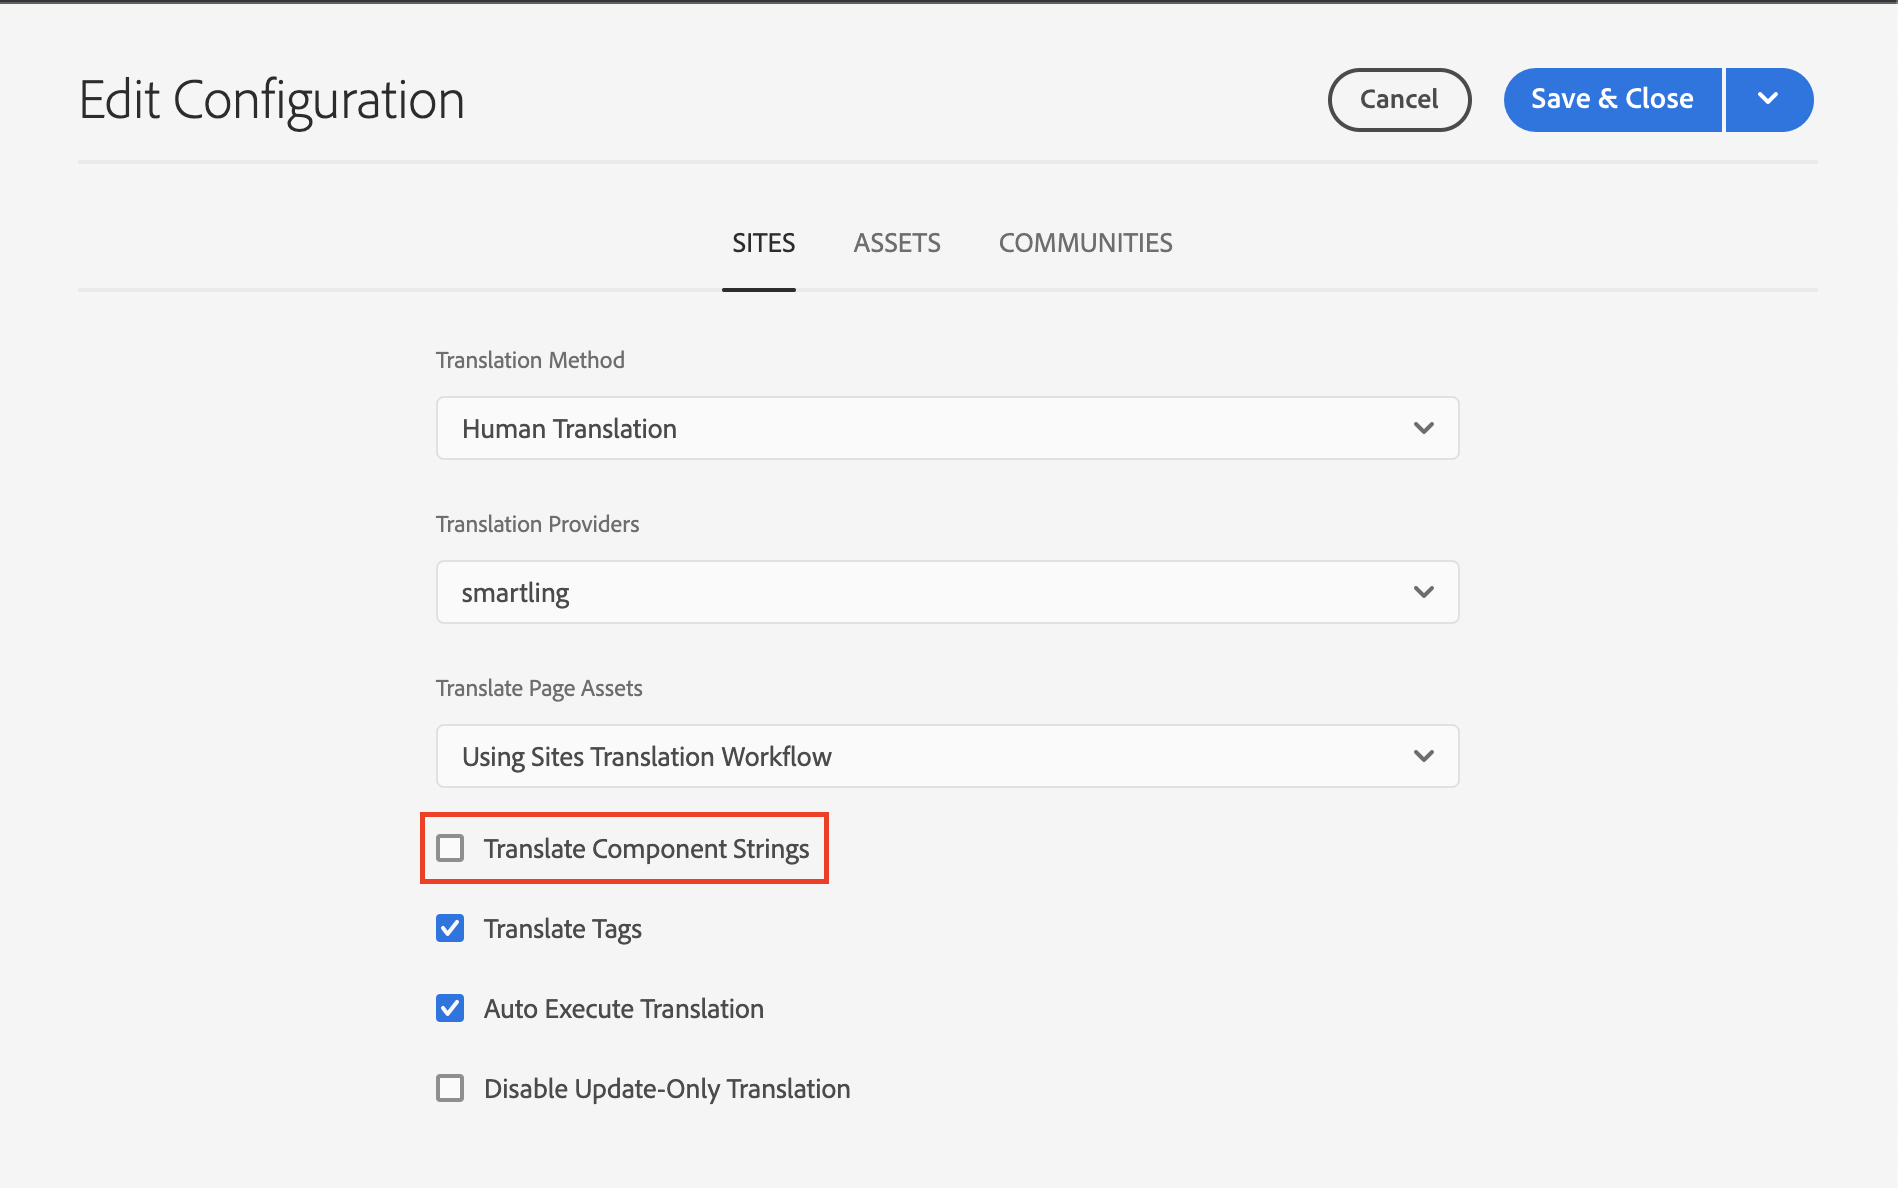
Task: Open dropdown showing Human Translation
Action: pyautogui.click(x=946, y=428)
